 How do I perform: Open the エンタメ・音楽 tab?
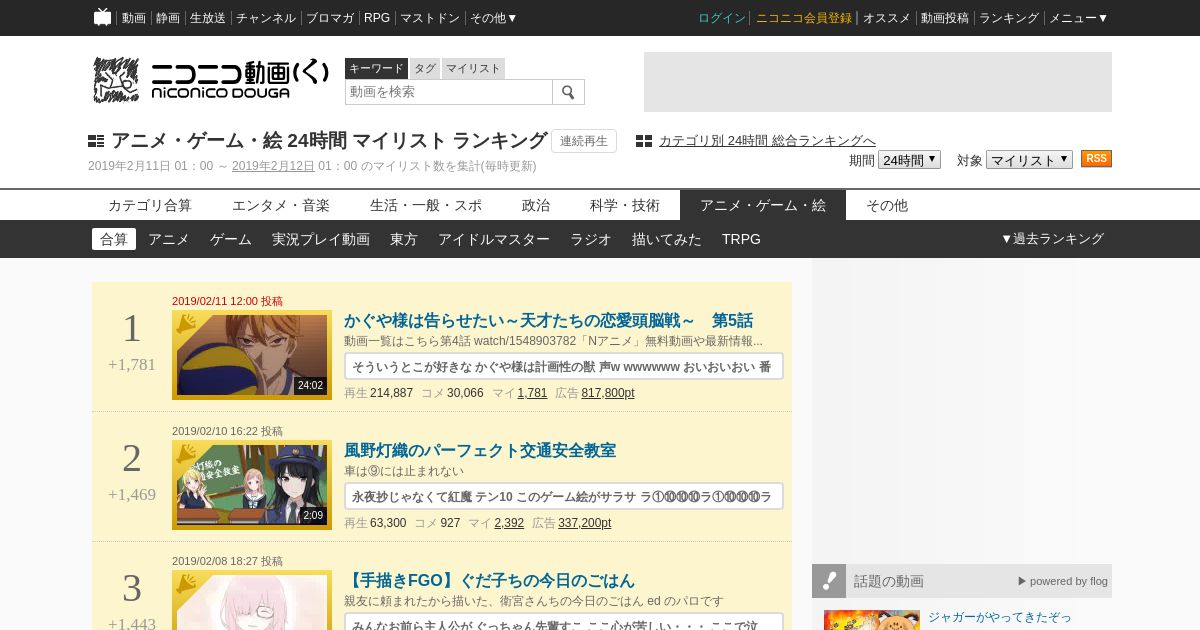point(281,205)
